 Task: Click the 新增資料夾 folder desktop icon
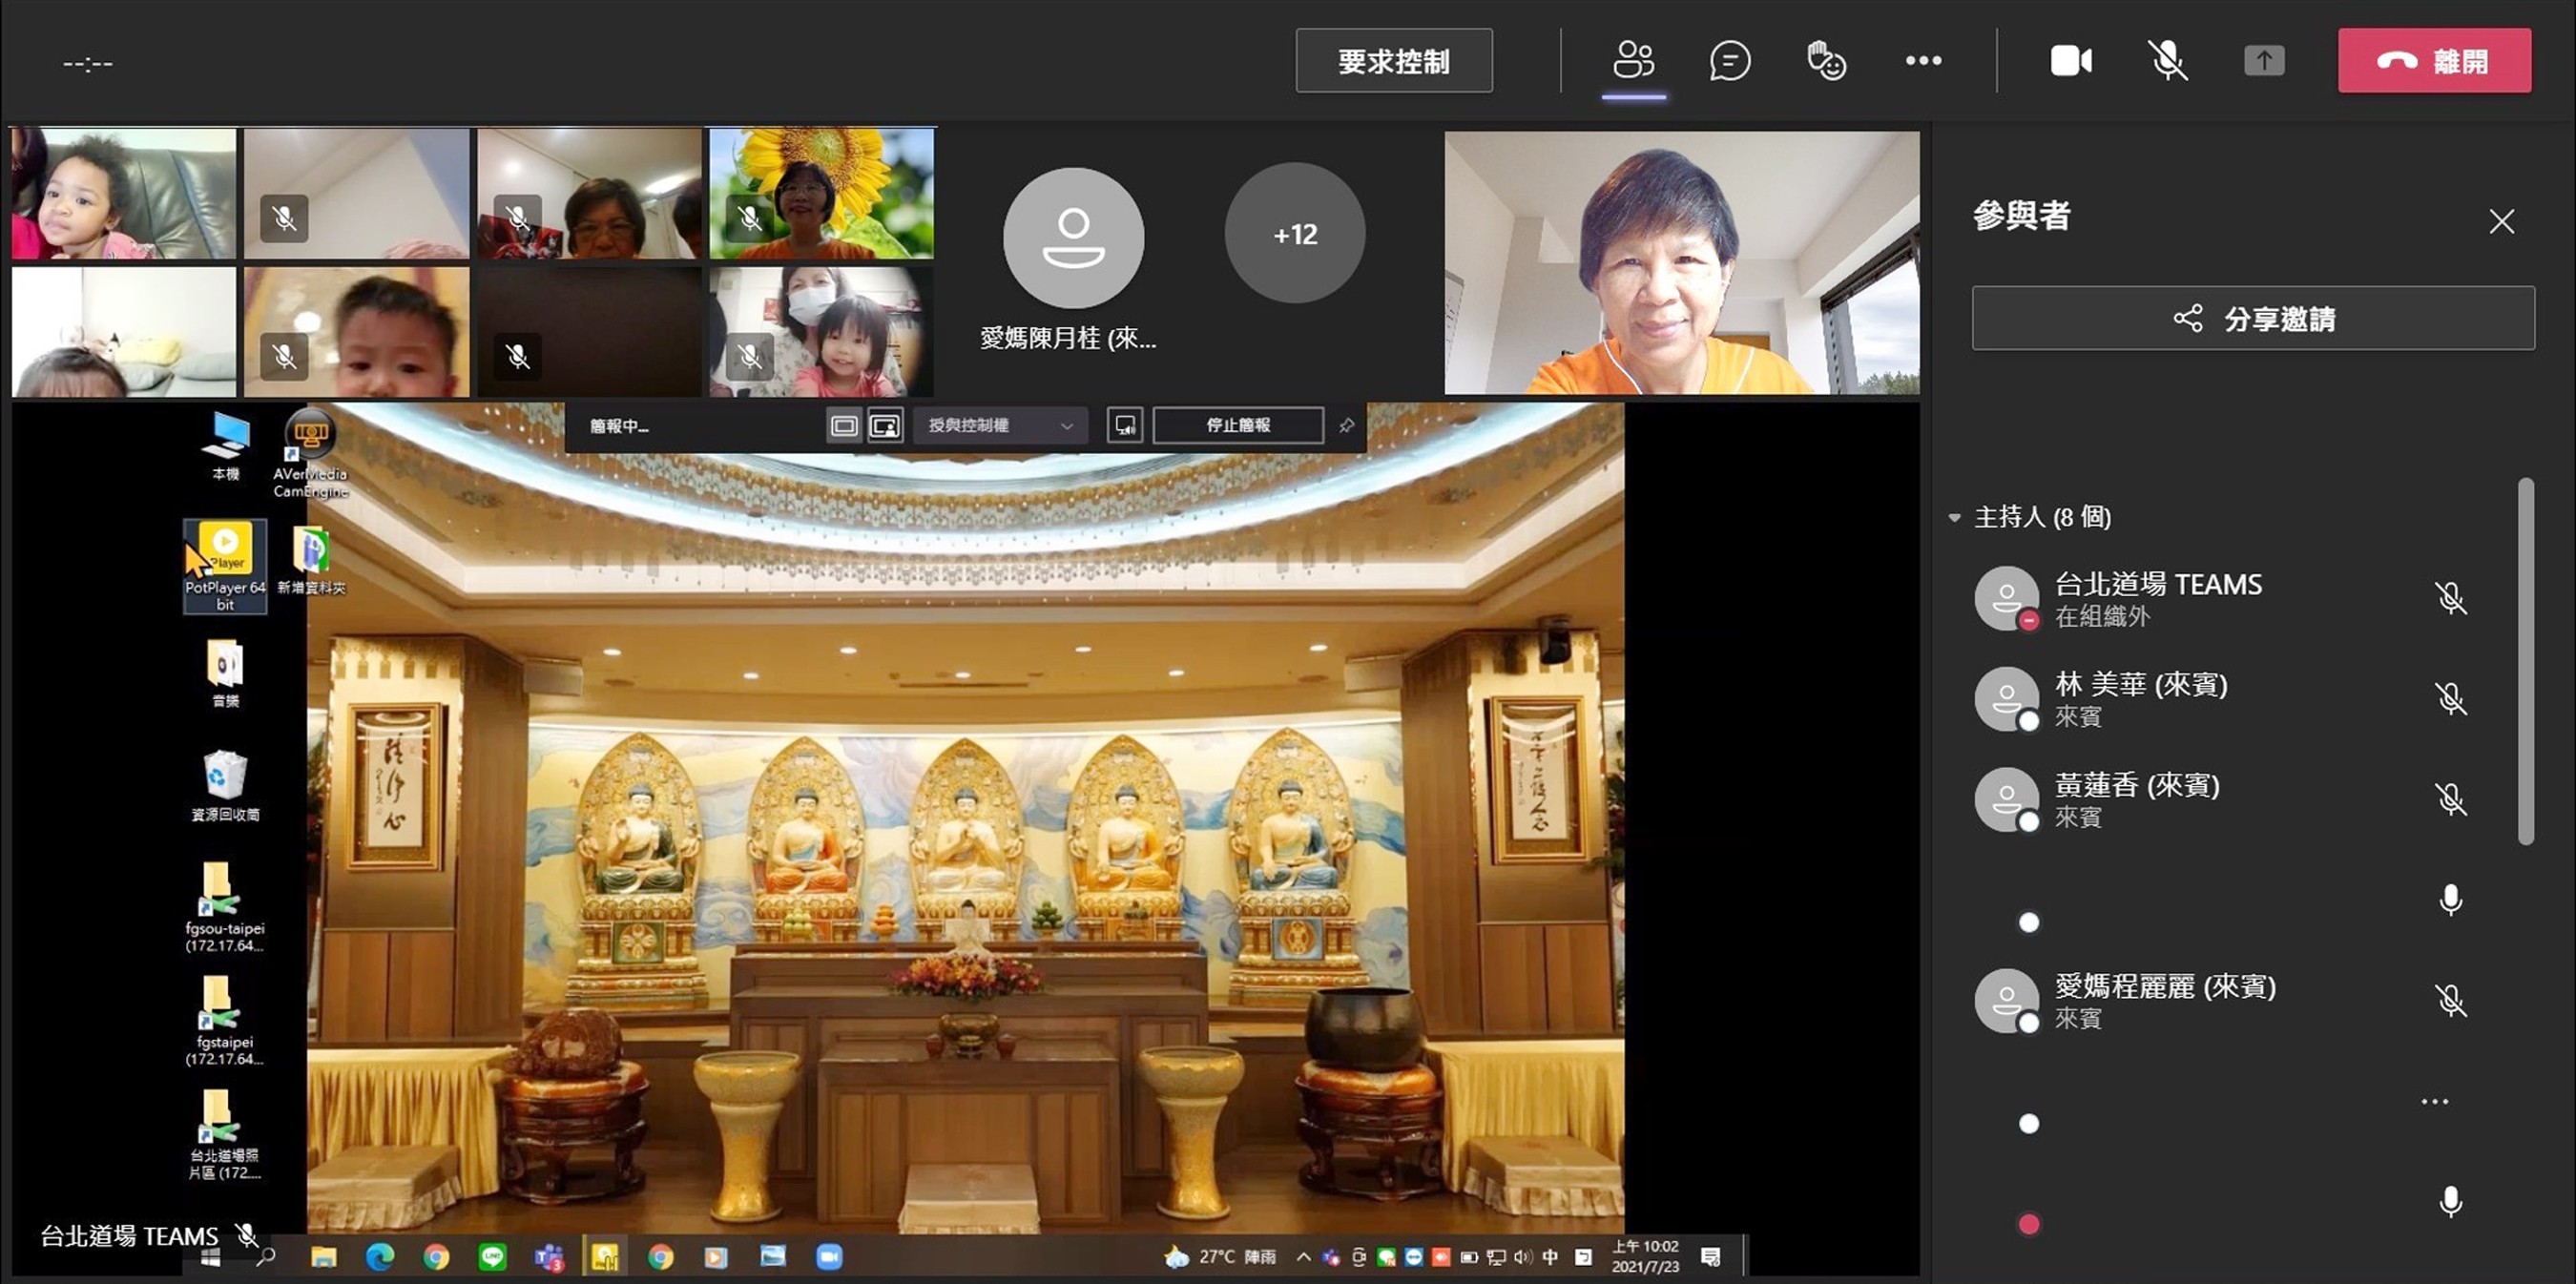coord(311,560)
